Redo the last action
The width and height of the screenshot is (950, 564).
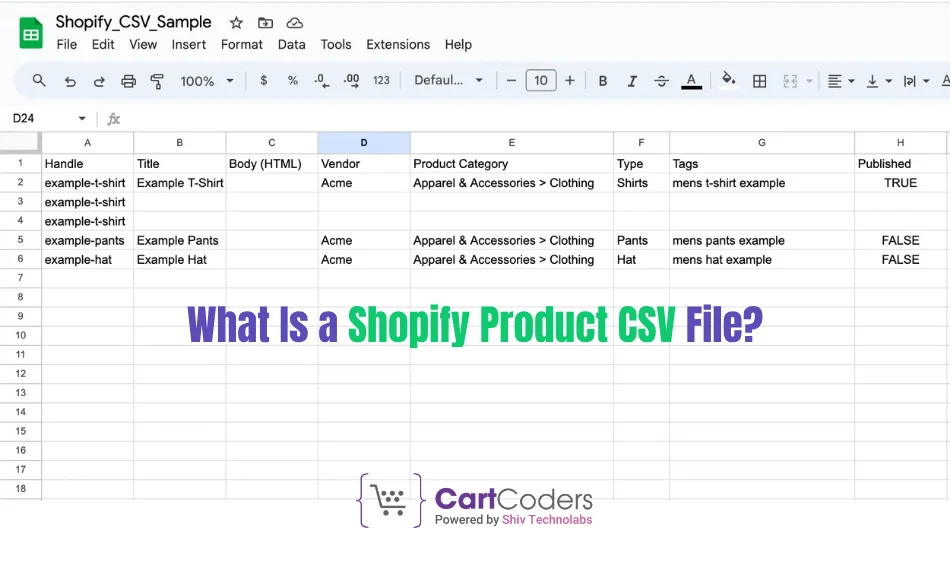tap(99, 81)
